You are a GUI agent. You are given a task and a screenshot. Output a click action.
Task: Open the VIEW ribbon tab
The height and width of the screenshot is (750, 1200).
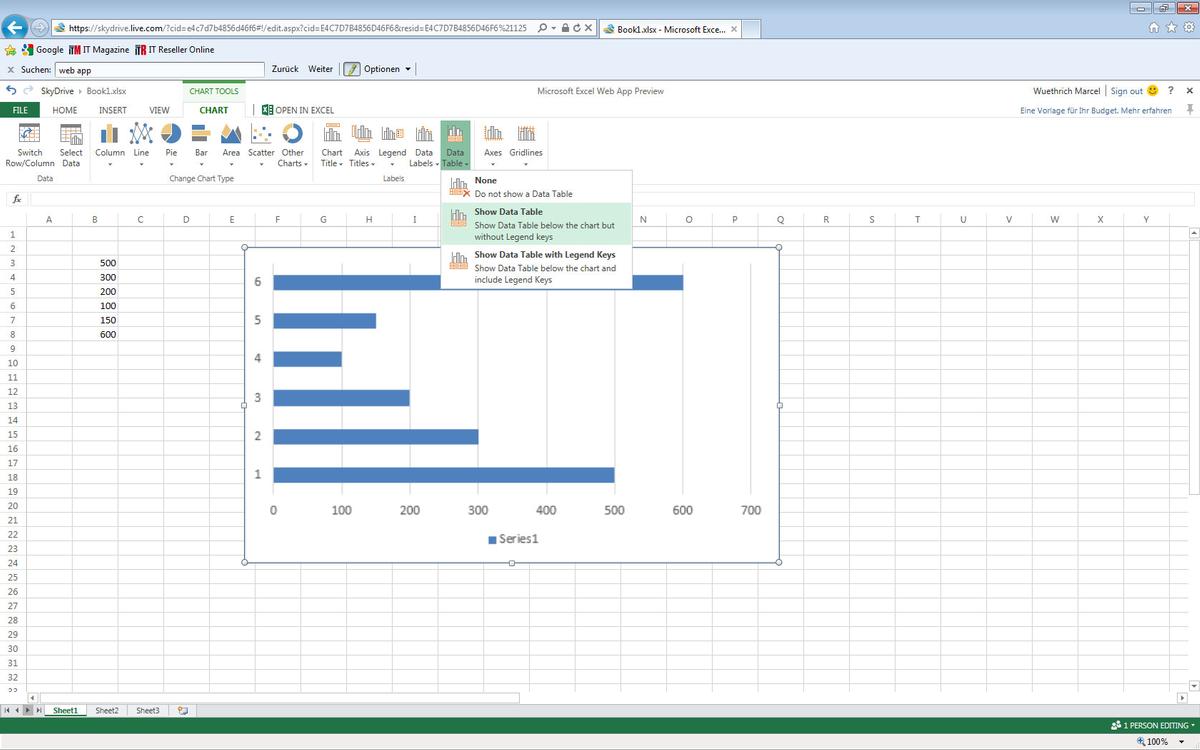(159, 110)
